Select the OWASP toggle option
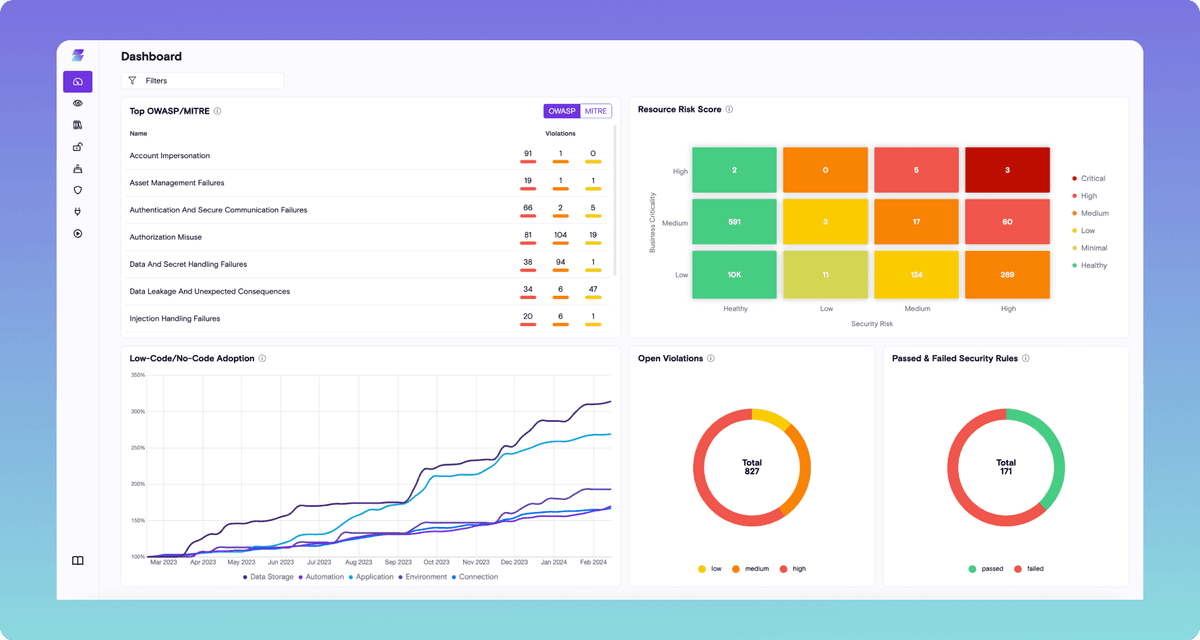This screenshot has width=1200, height=640. [562, 111]
